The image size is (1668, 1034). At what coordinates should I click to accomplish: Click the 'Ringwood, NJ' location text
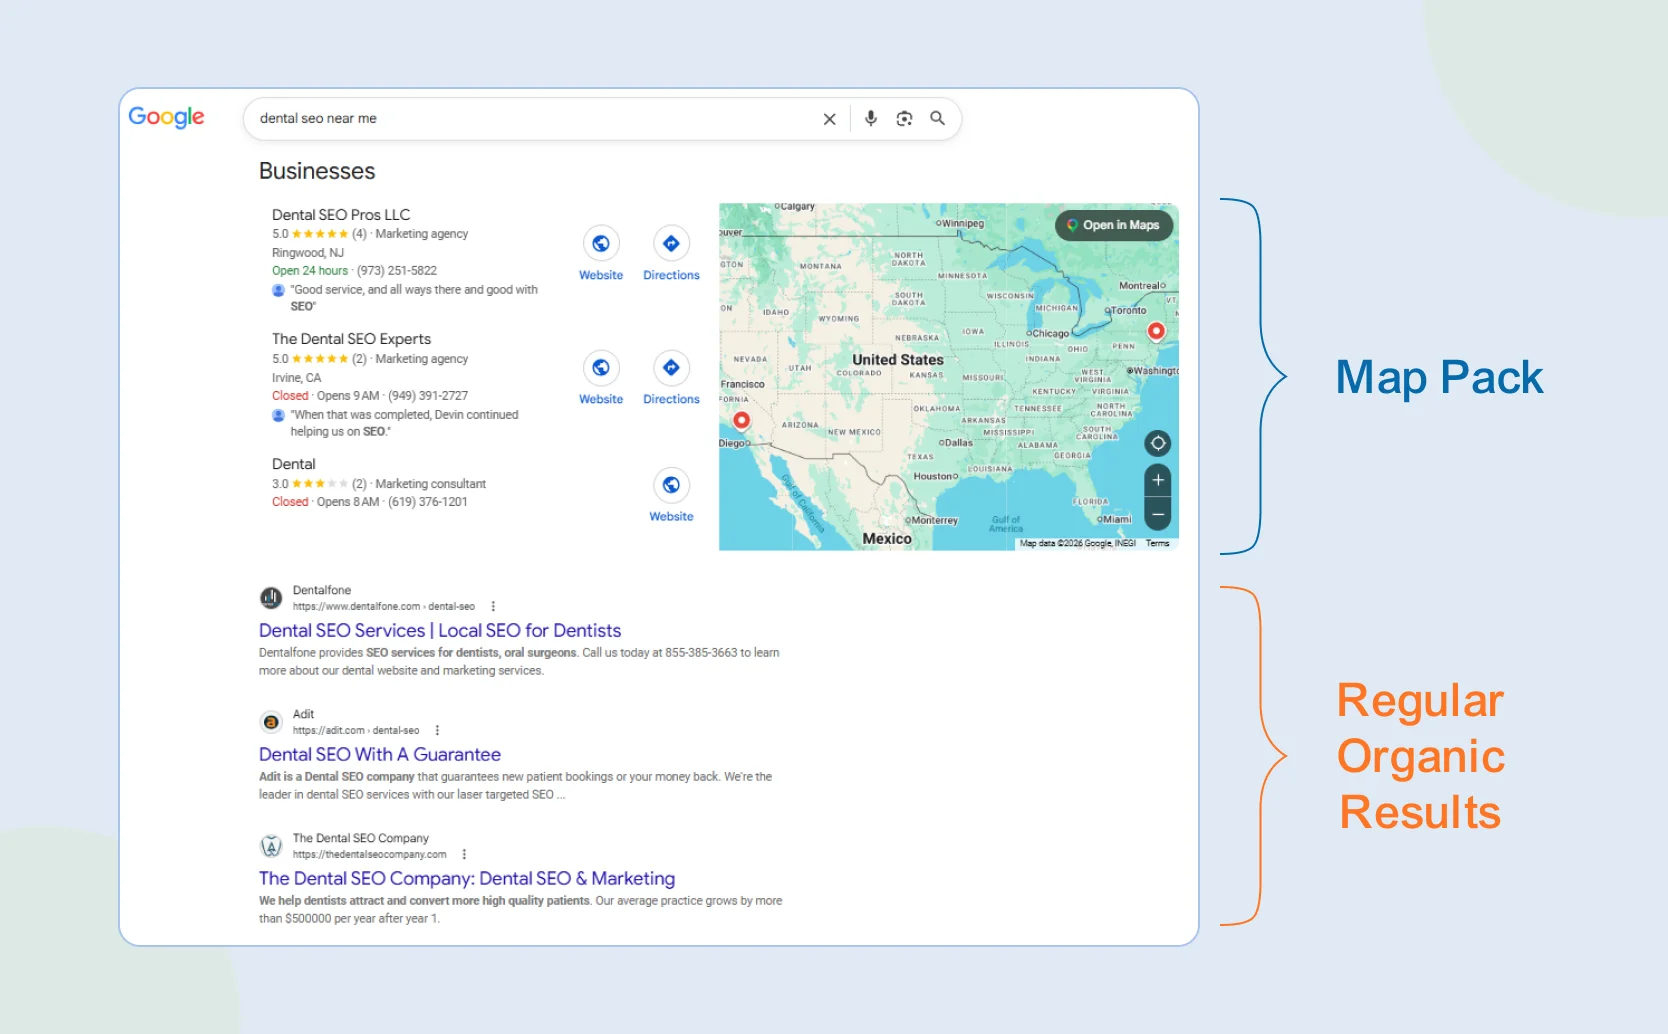(308, 253)
